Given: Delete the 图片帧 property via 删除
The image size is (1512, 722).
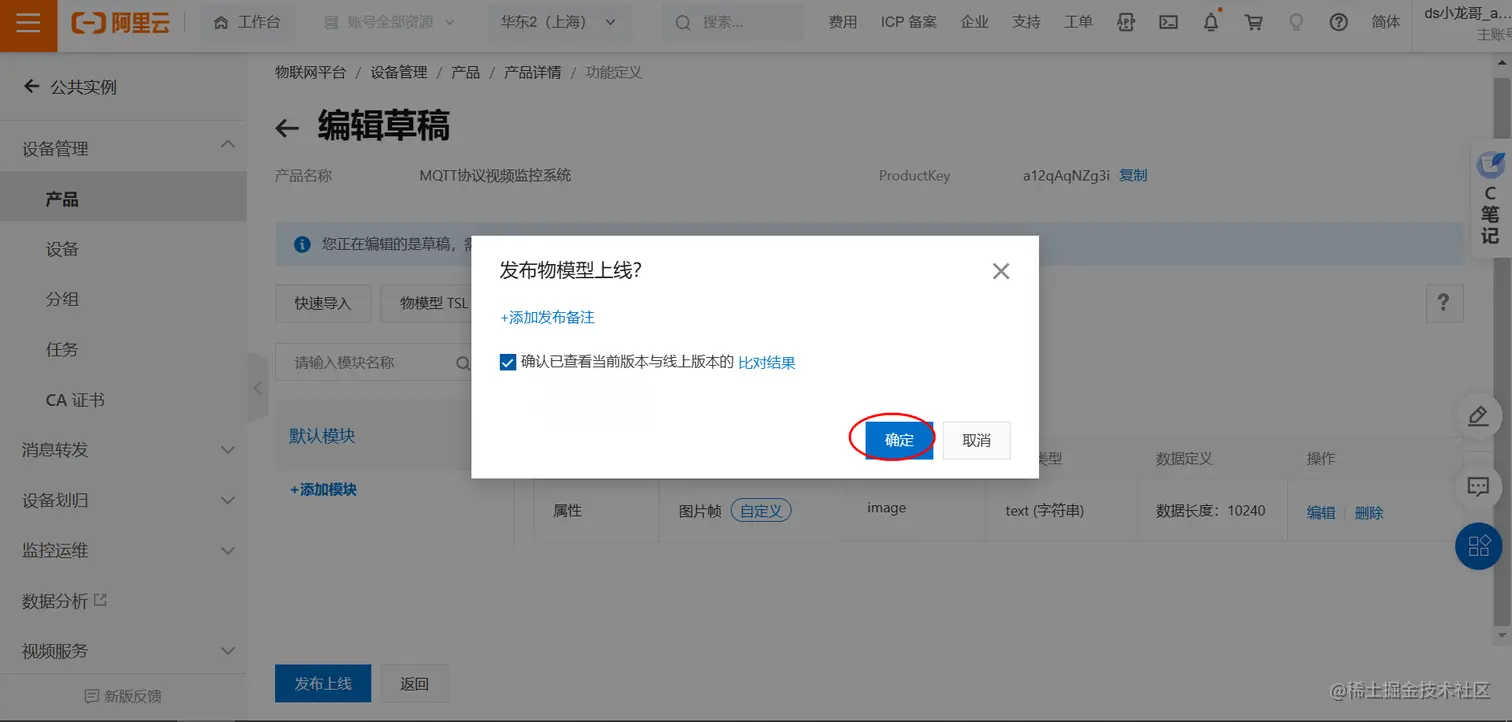Looking at the screenshot, I should tap(1369, 512).
